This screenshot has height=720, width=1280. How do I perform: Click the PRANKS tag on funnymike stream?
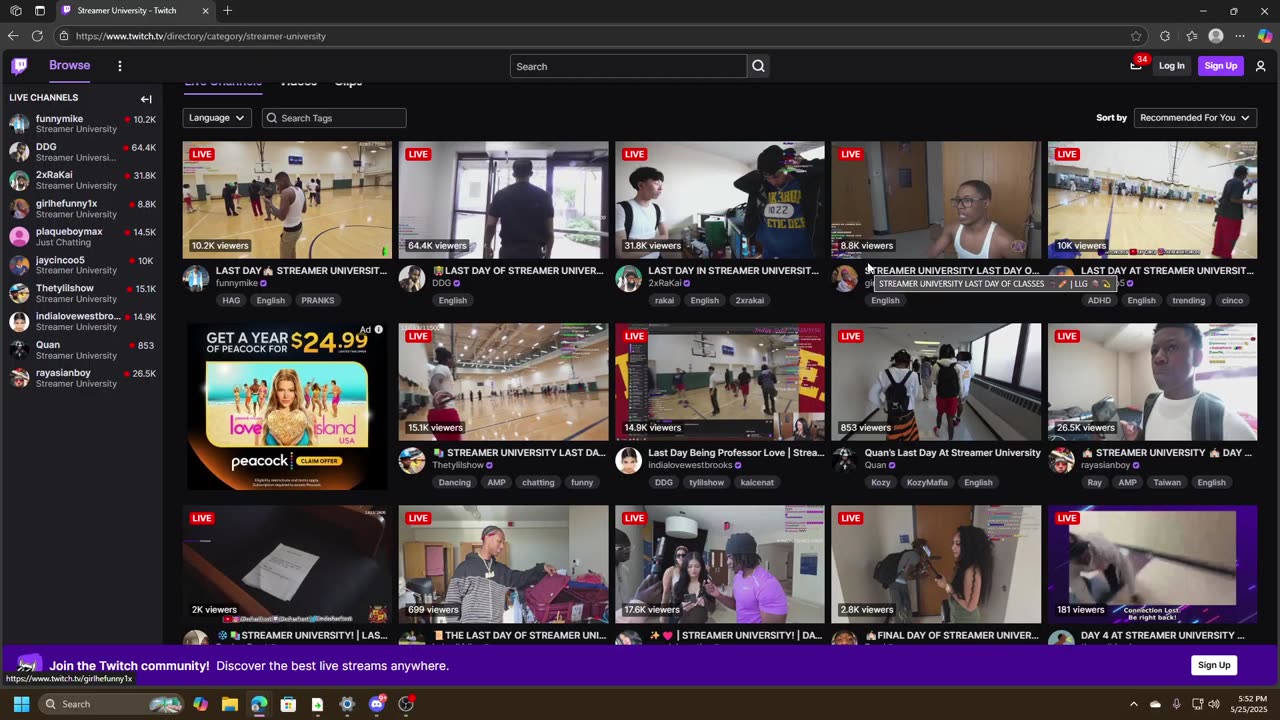click(318, 300)
